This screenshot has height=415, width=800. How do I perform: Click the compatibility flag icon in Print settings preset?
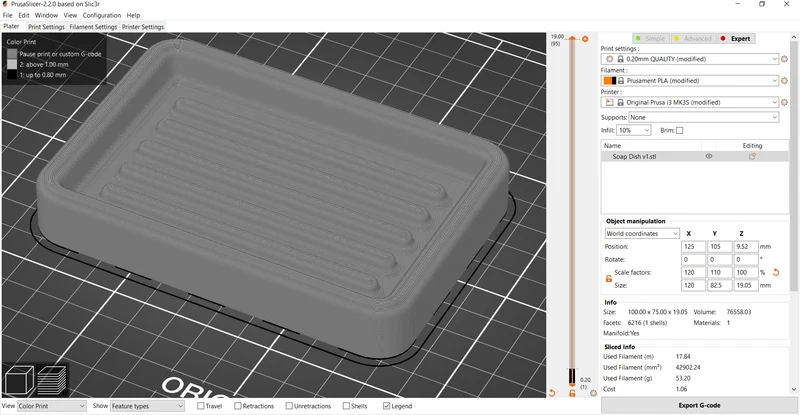click(609, 59)
